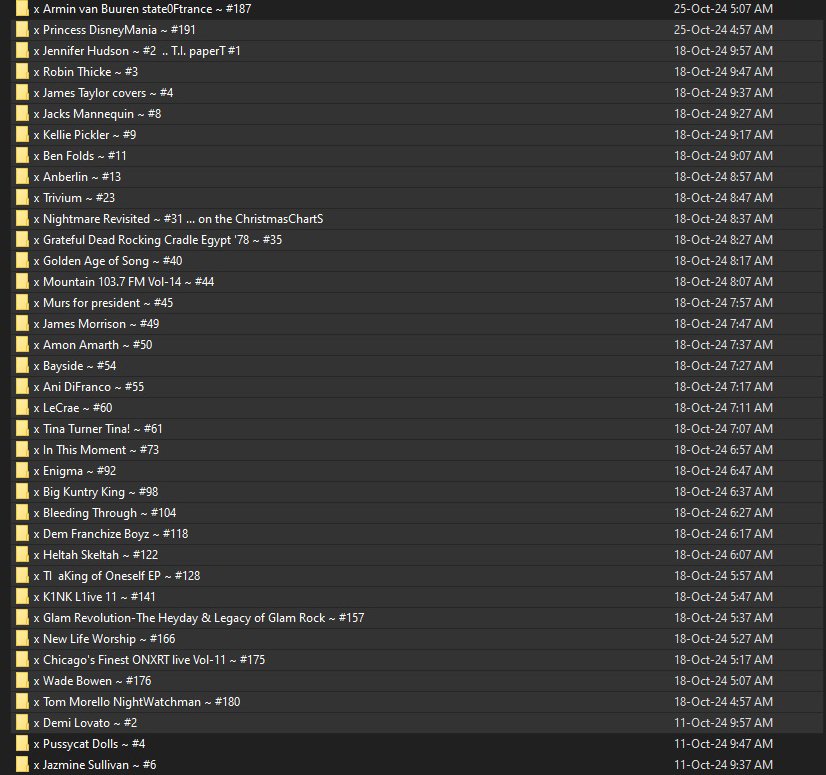Click the folder icon next to Robin Thicke

point(22,72)
